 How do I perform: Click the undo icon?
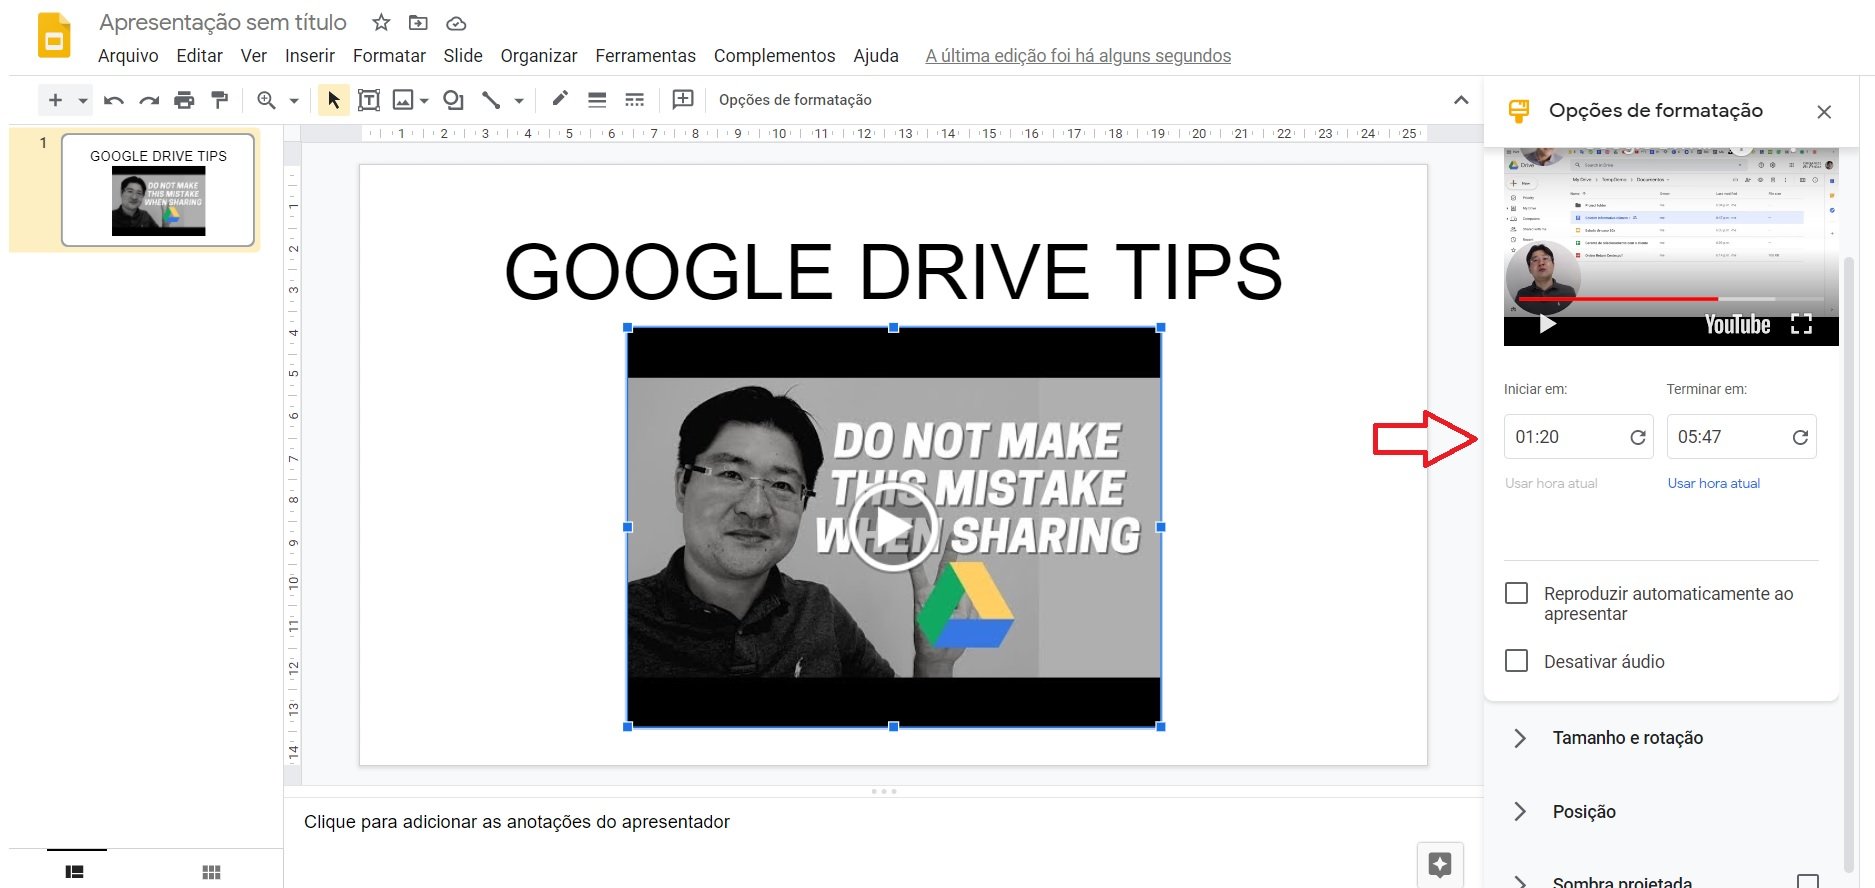(x=114, y=100)
